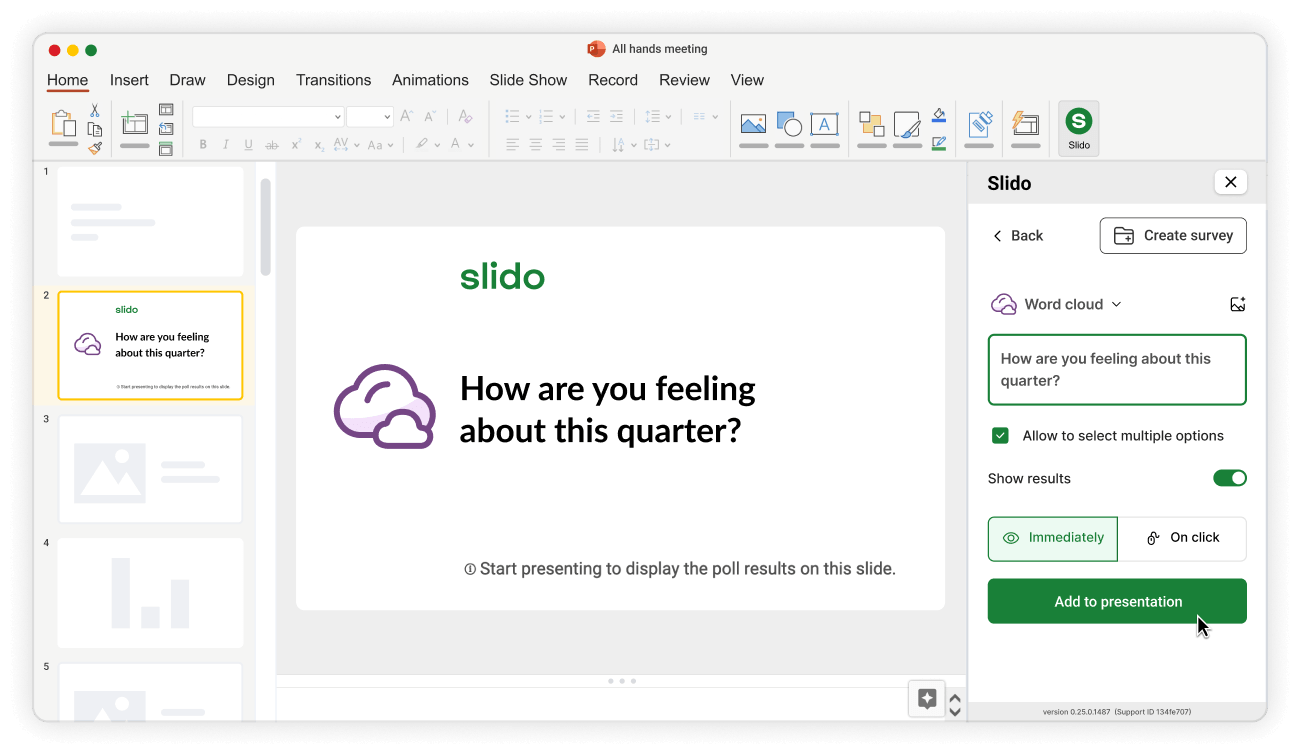
Task: Switch to the Design tab
Action: click(250, 80)
